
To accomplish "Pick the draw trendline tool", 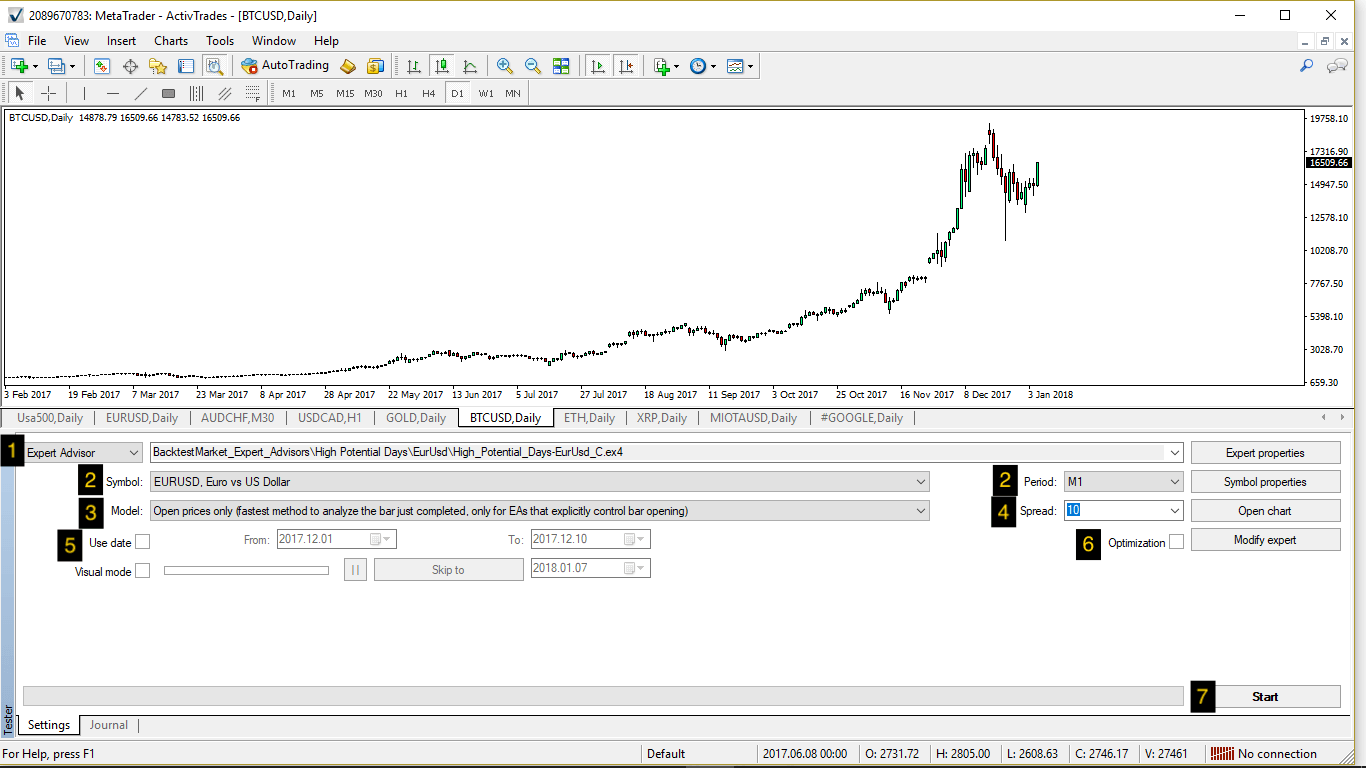I will [x=141, y=93].
